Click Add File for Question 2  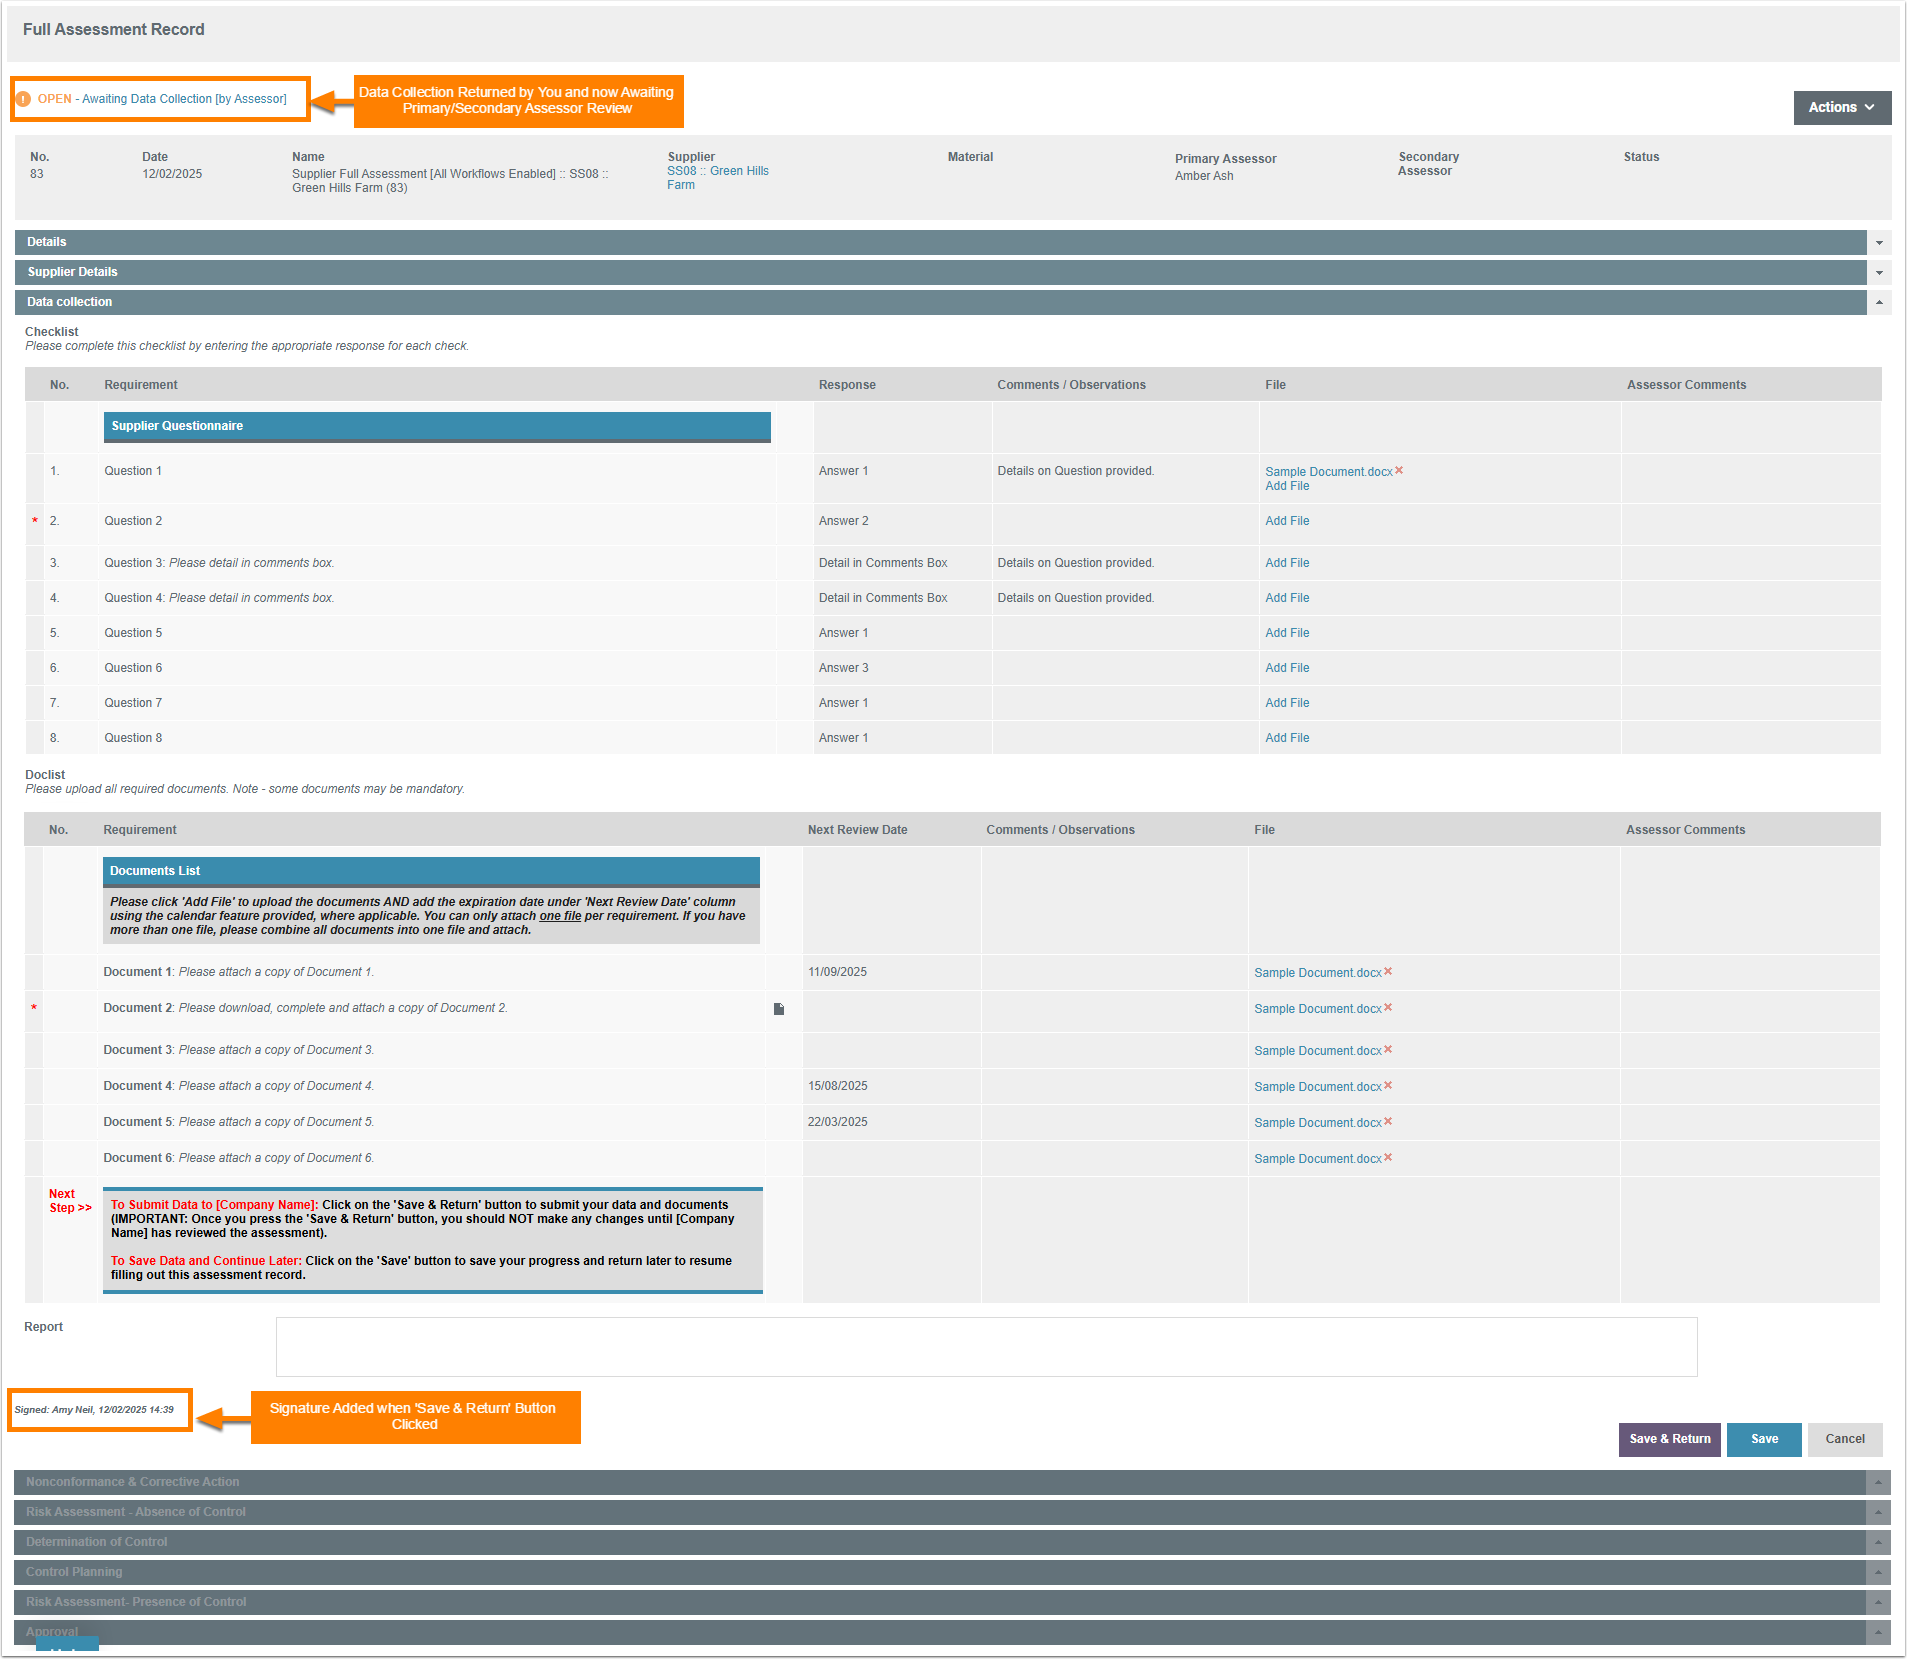pyautogui.click(x=1287, y=521)
